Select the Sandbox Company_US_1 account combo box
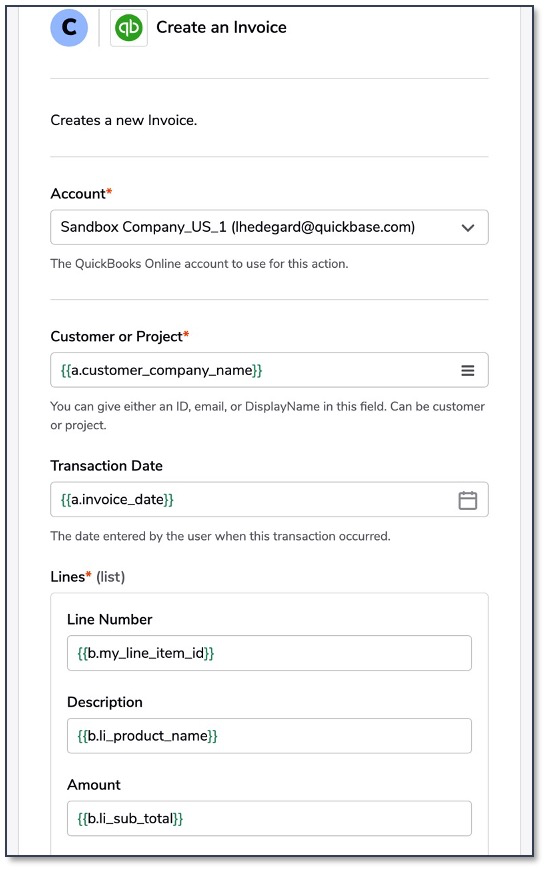Screen dimensions: 546x870 click(x=269, y=227)
